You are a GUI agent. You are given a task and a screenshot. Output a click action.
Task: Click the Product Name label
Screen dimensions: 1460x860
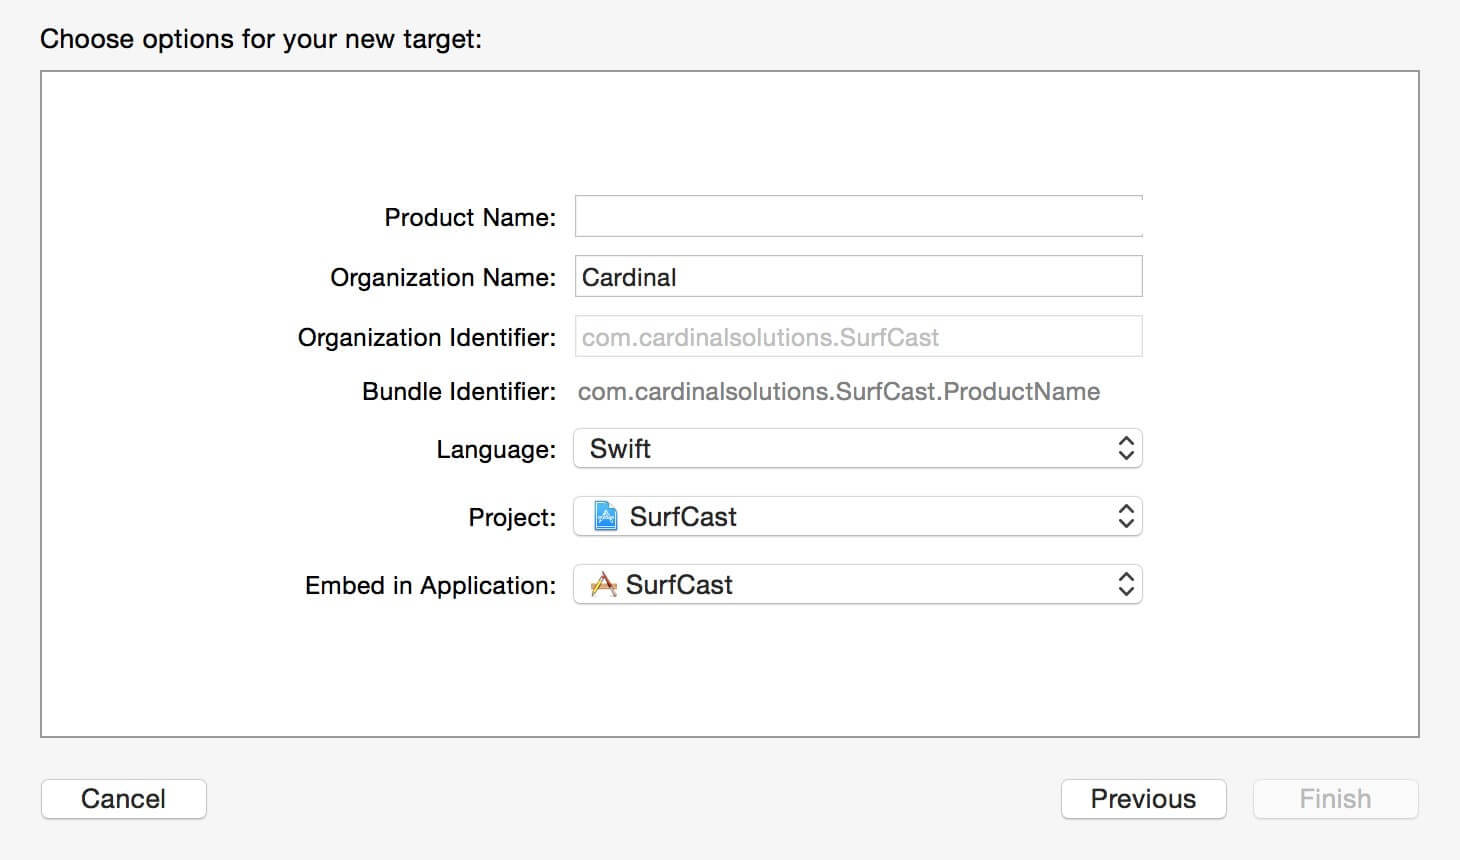[x=470, y=218]
